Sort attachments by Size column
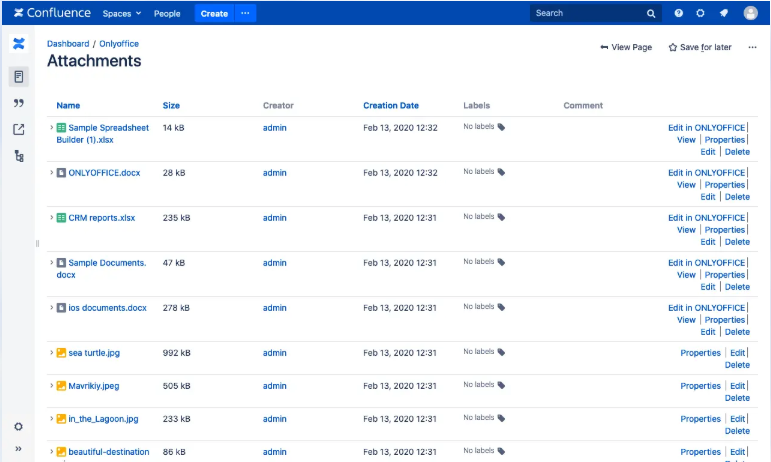771x462 pixels. pyautogui.click(x=171, y=105)
